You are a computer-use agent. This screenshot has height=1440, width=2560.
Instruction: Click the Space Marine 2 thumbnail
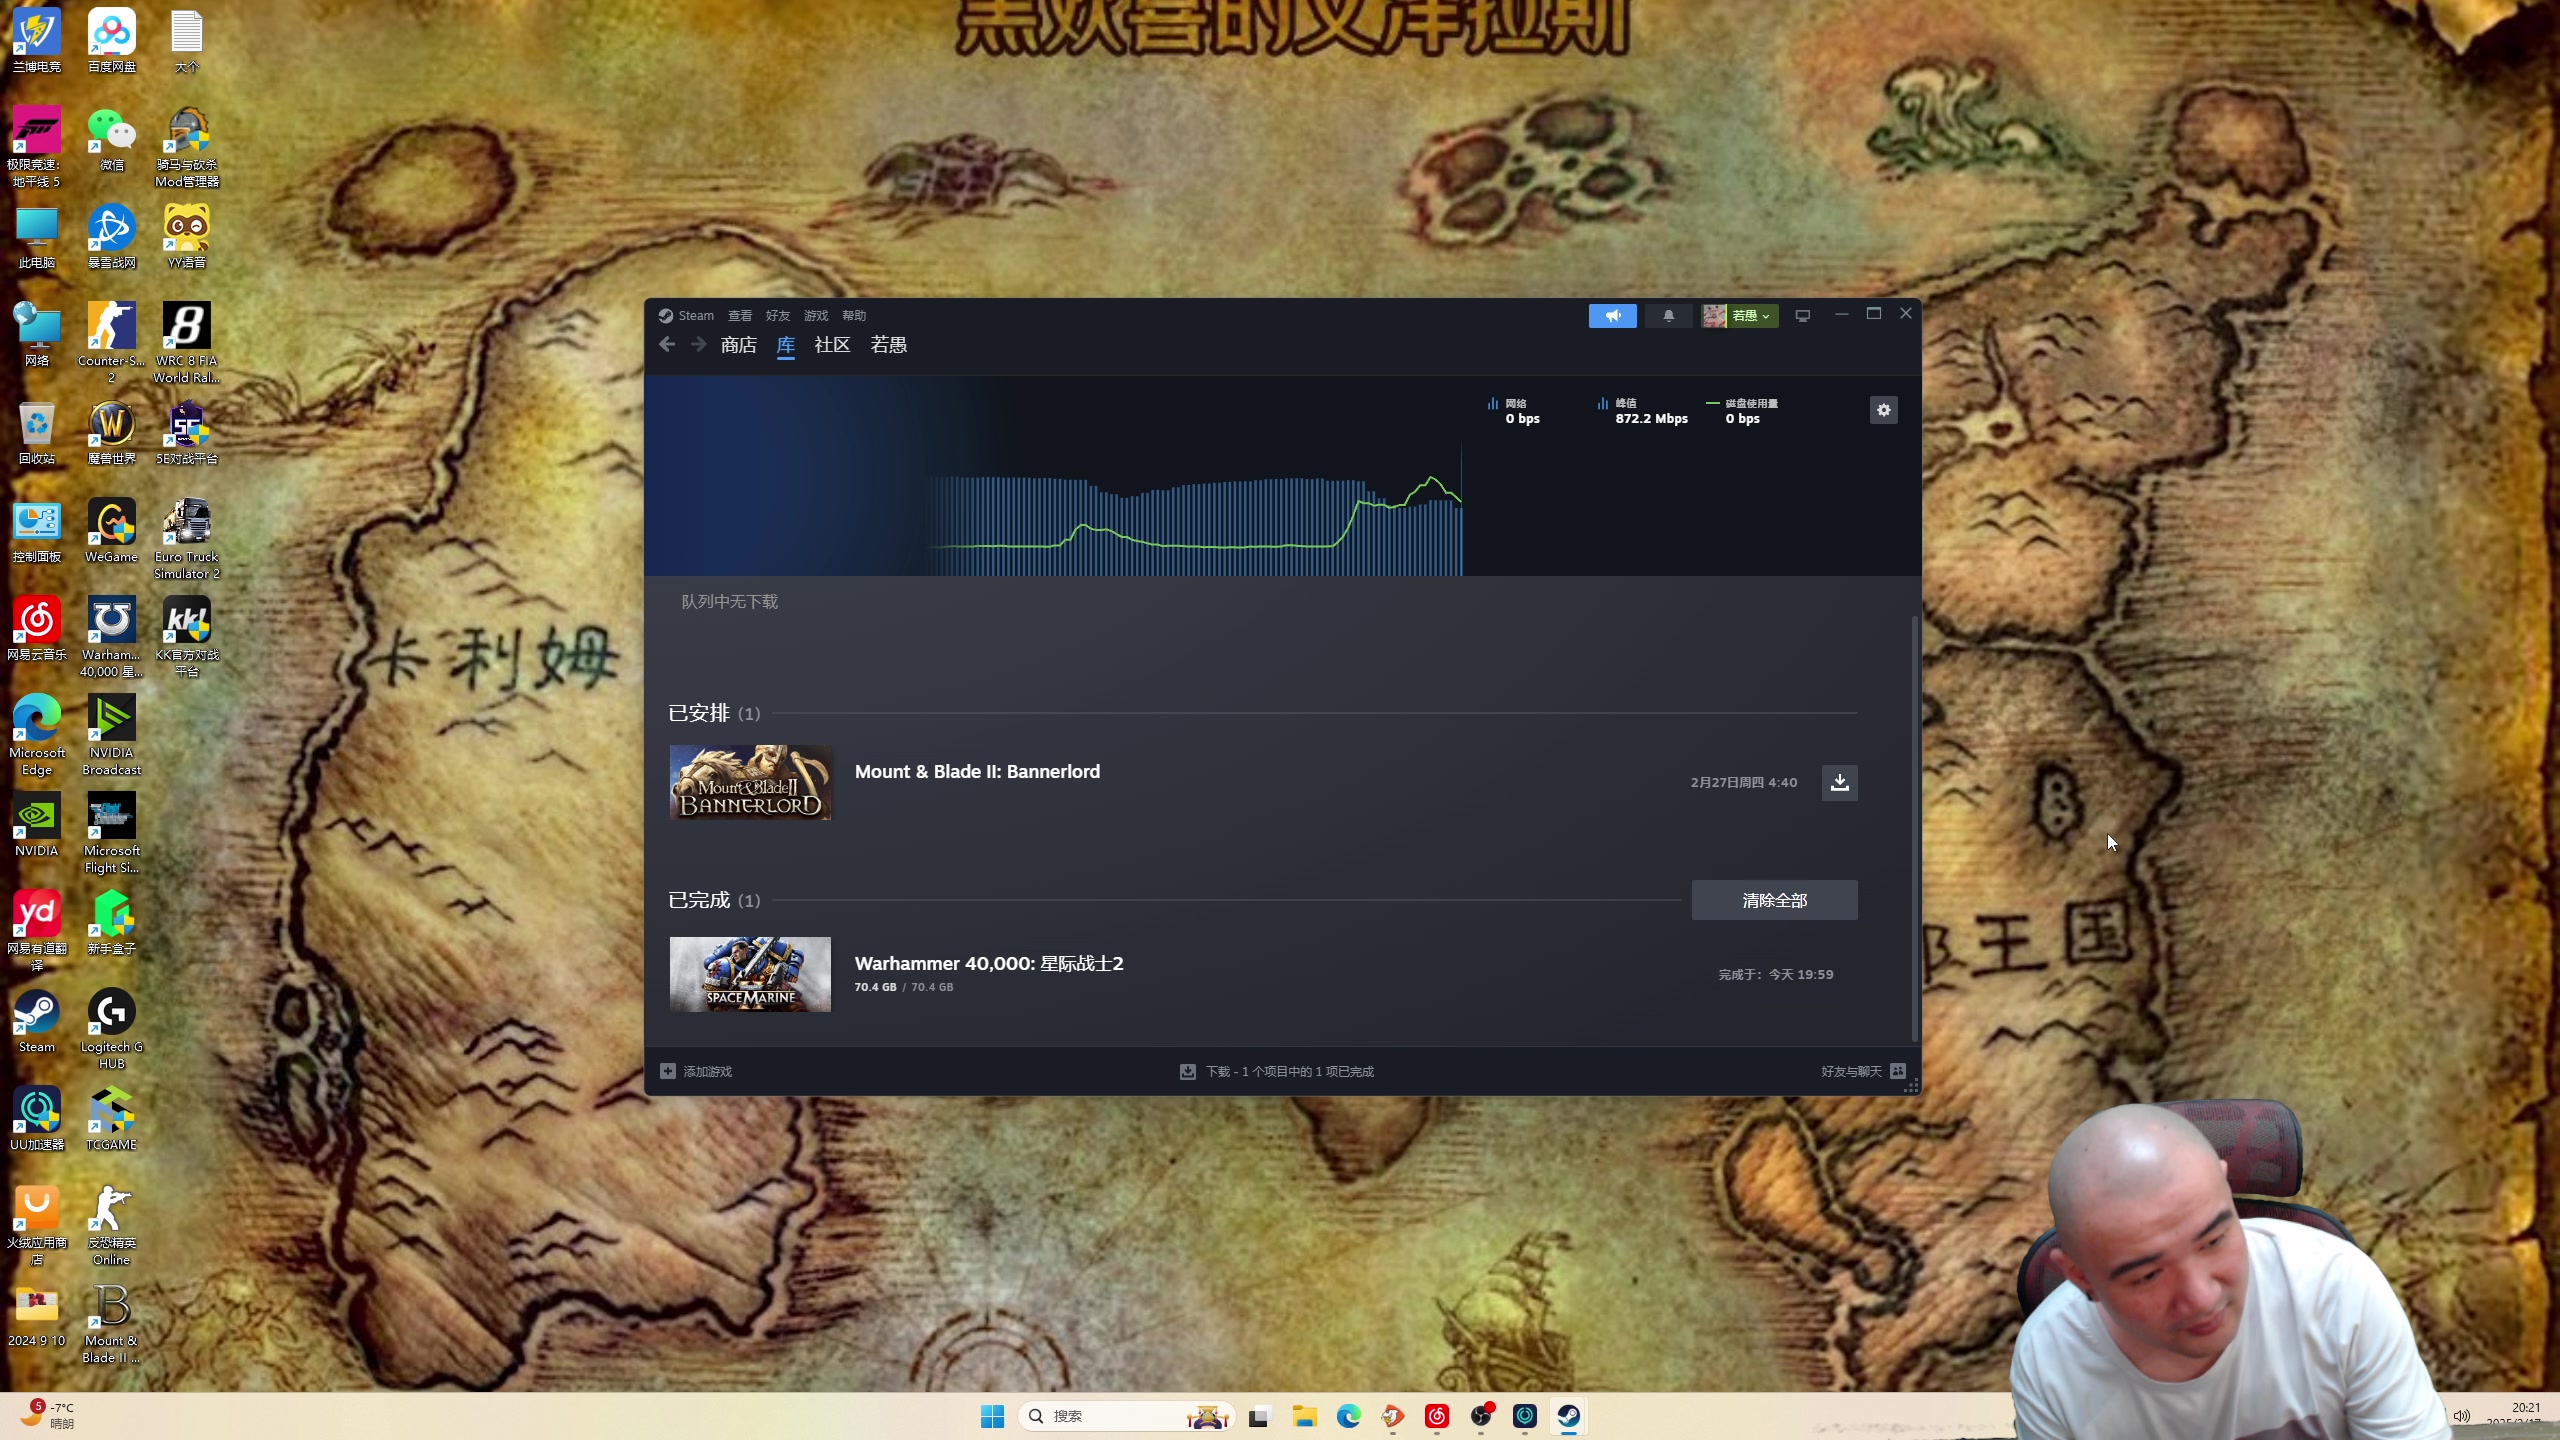(750, 974)
